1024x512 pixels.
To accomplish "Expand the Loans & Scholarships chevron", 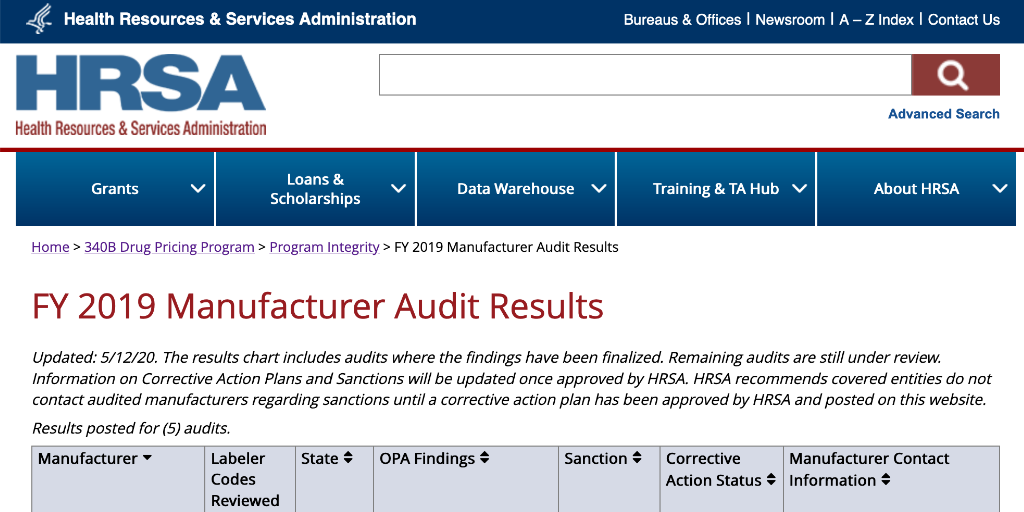I will (398, 189).
